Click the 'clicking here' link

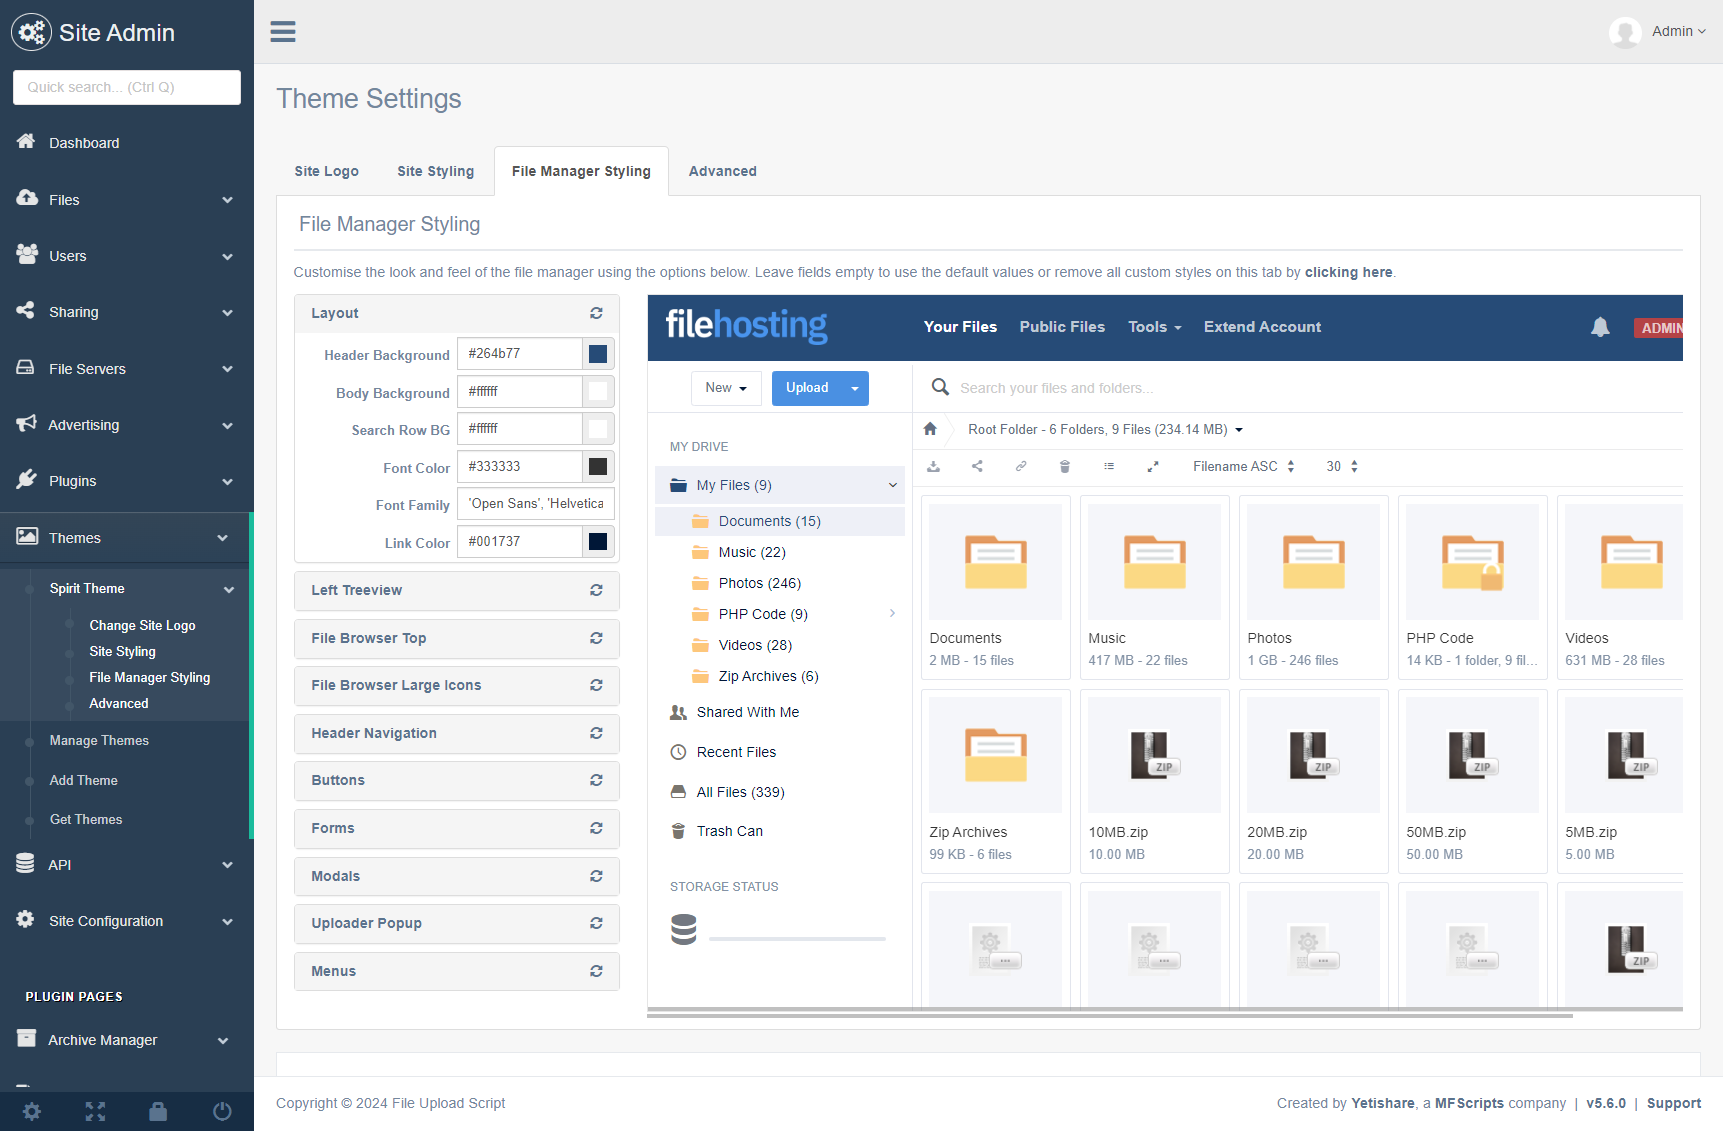pos(1348,272)
